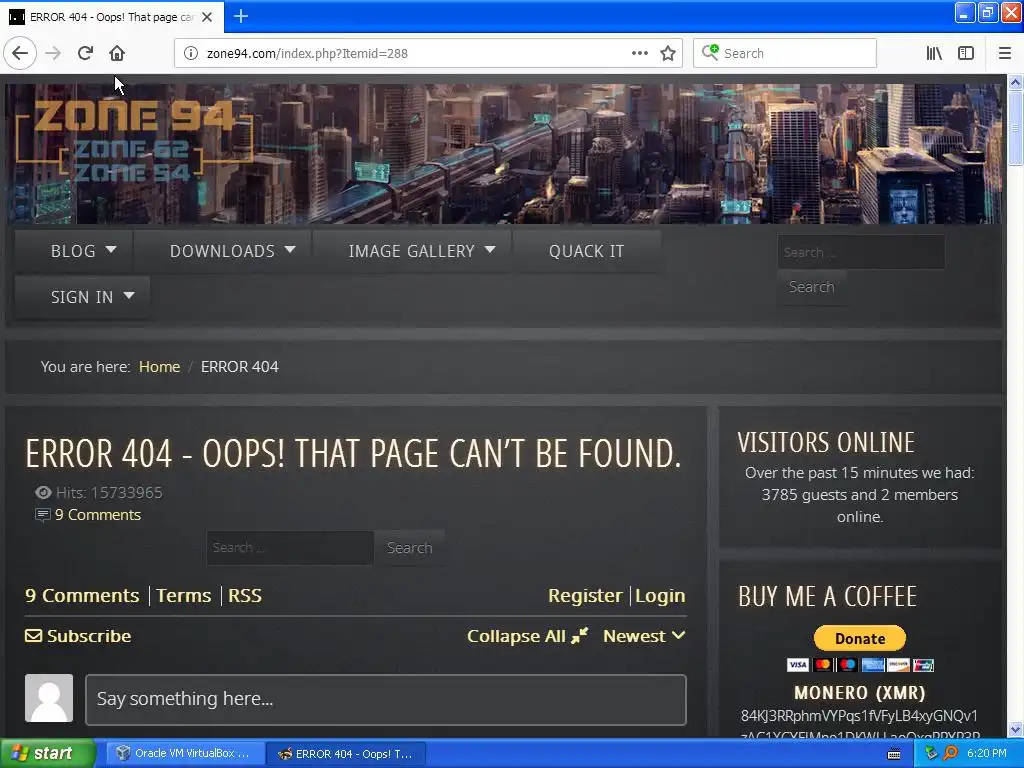Screen dimensions: 1024x768
Task: Open the Newest sort dropdown
Action: [x=644, y=635]
